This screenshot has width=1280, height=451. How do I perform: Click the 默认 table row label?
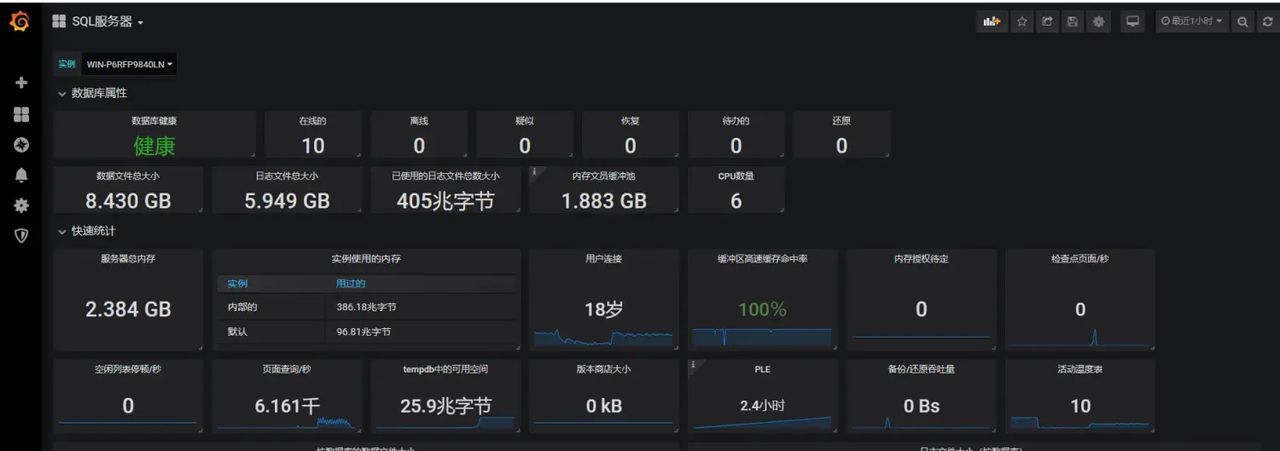tap(237, 331)
